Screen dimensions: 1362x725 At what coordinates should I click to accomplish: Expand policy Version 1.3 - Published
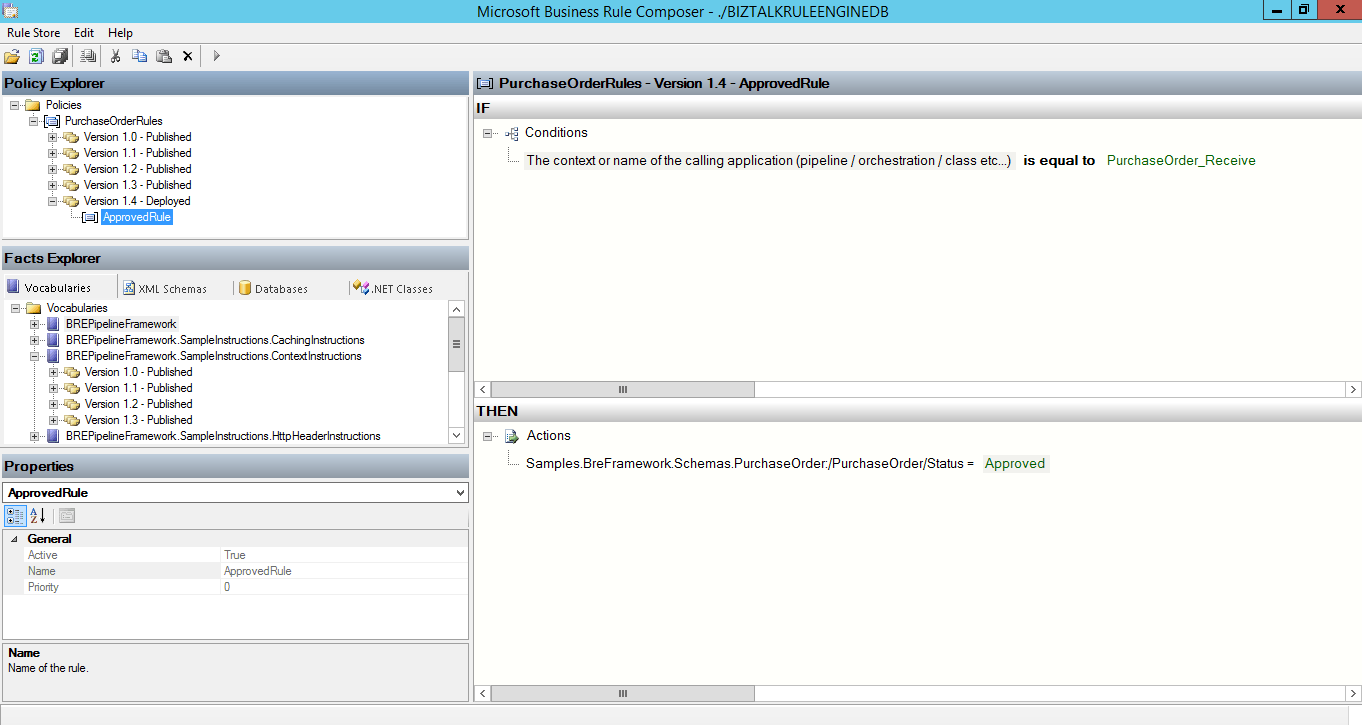point(52,185)
